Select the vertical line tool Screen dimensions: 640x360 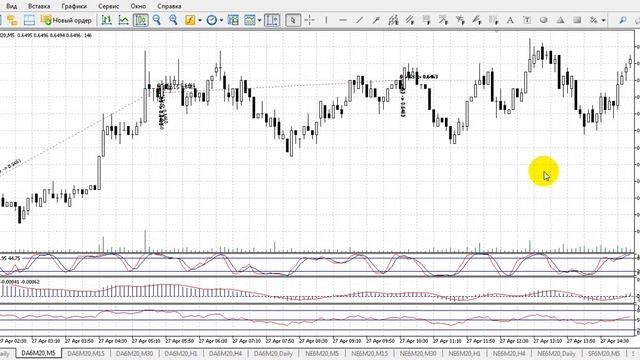[x=326, y=20]
